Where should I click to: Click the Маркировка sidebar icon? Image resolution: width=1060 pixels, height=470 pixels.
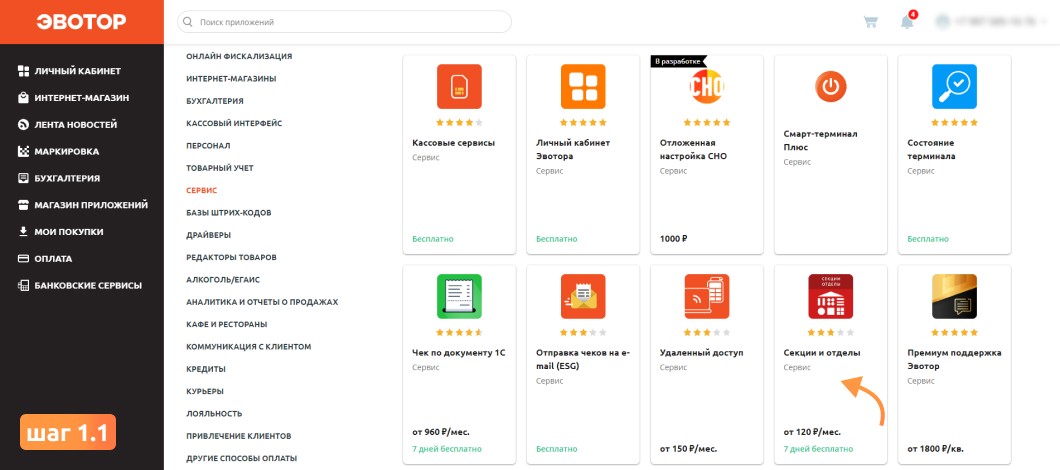(x=23, y=151)
